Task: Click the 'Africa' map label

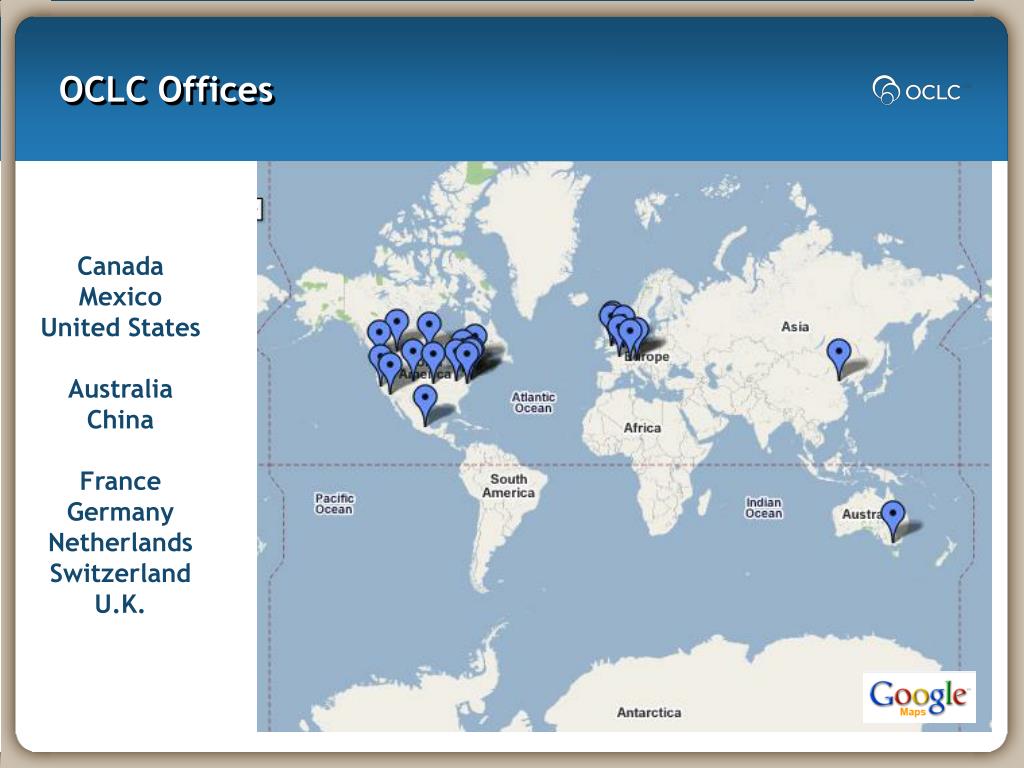Action: point(642,428)
